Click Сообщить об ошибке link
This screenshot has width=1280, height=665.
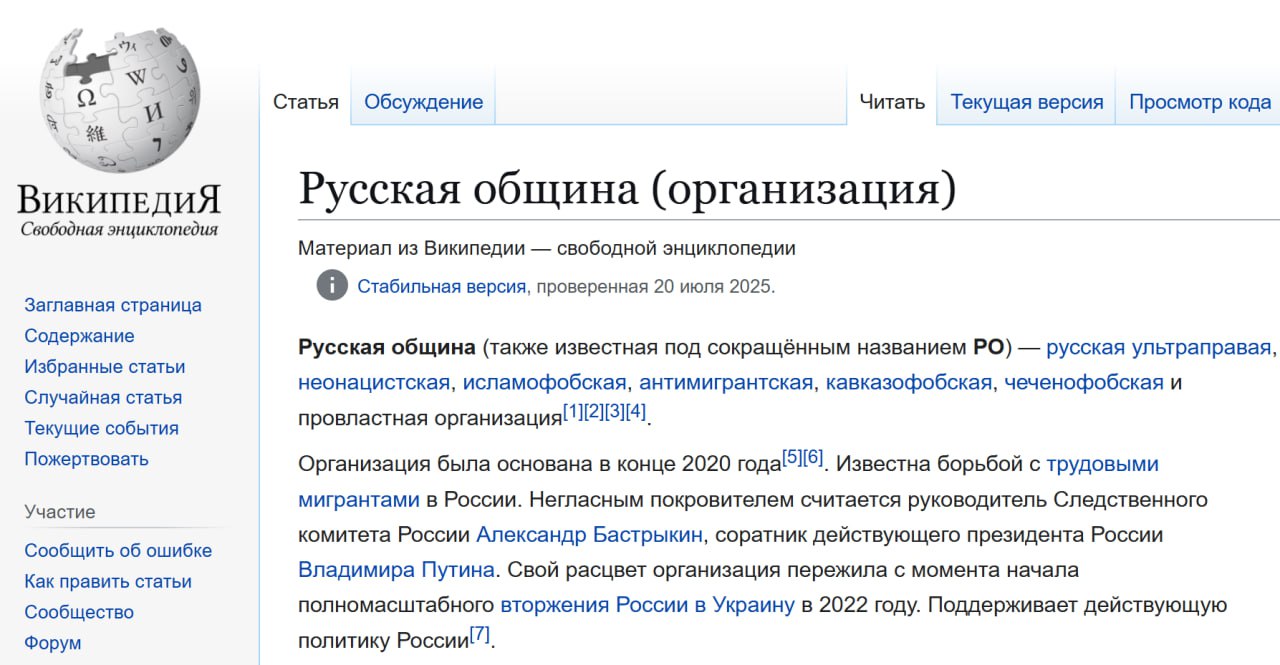pos(118,551)
